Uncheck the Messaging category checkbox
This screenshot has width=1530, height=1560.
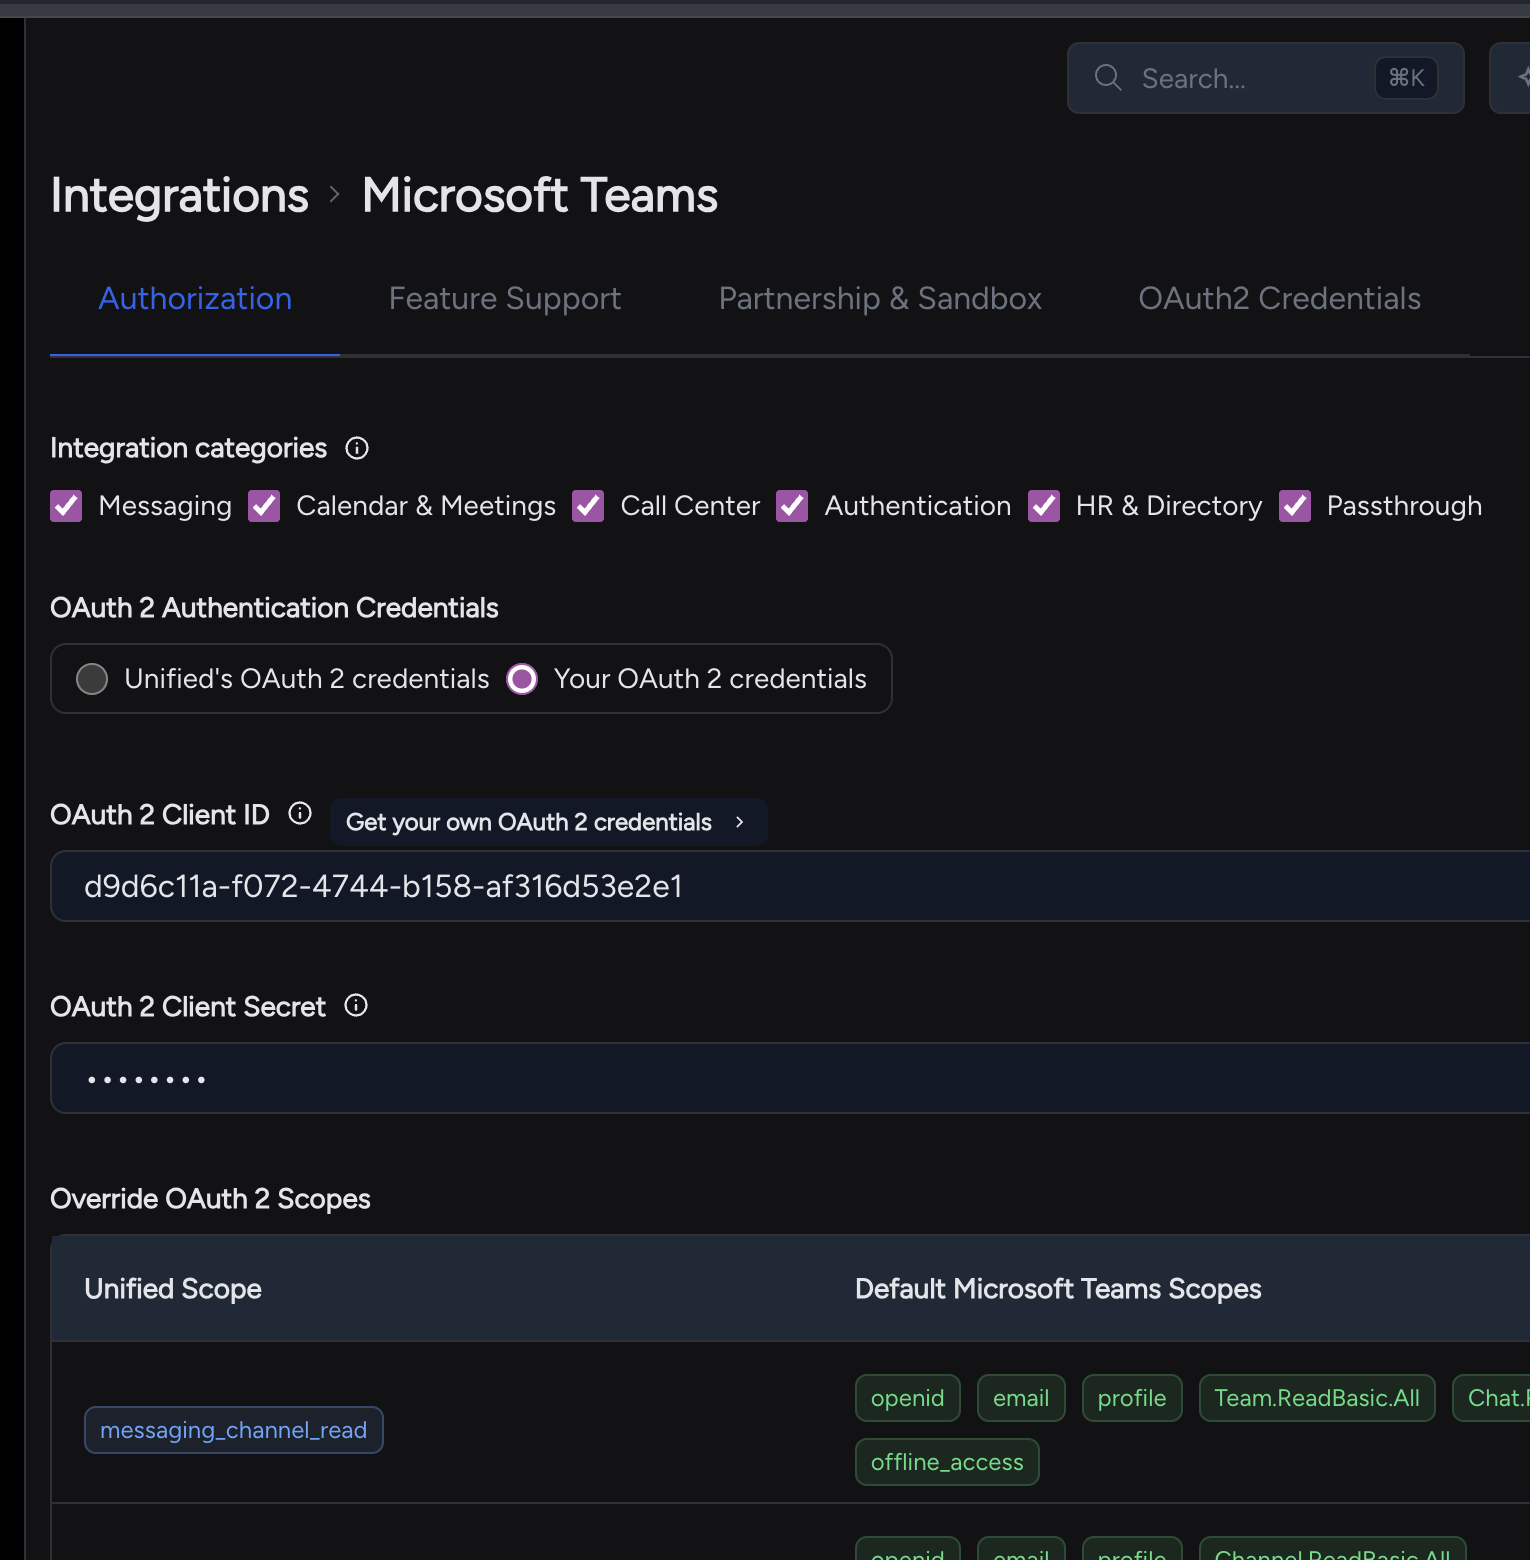click(66, 506)
